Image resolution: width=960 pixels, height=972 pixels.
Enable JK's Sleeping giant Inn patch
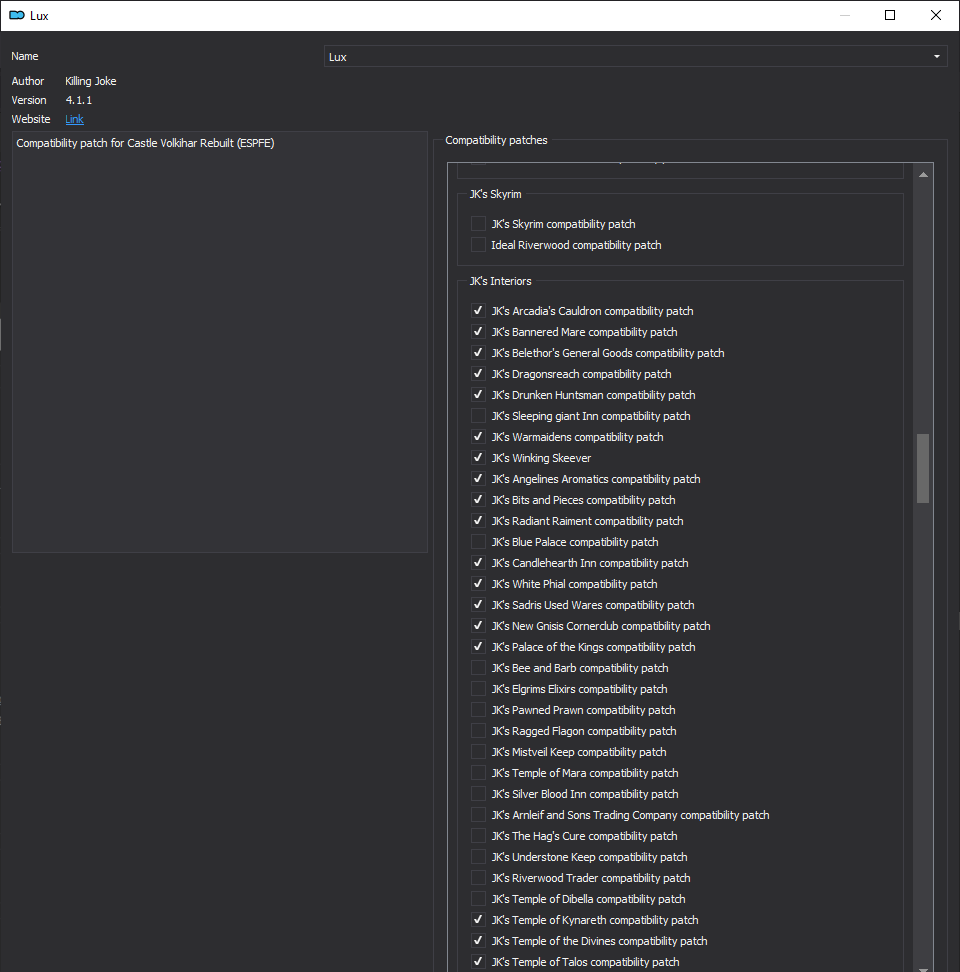(x=478, y=416)
